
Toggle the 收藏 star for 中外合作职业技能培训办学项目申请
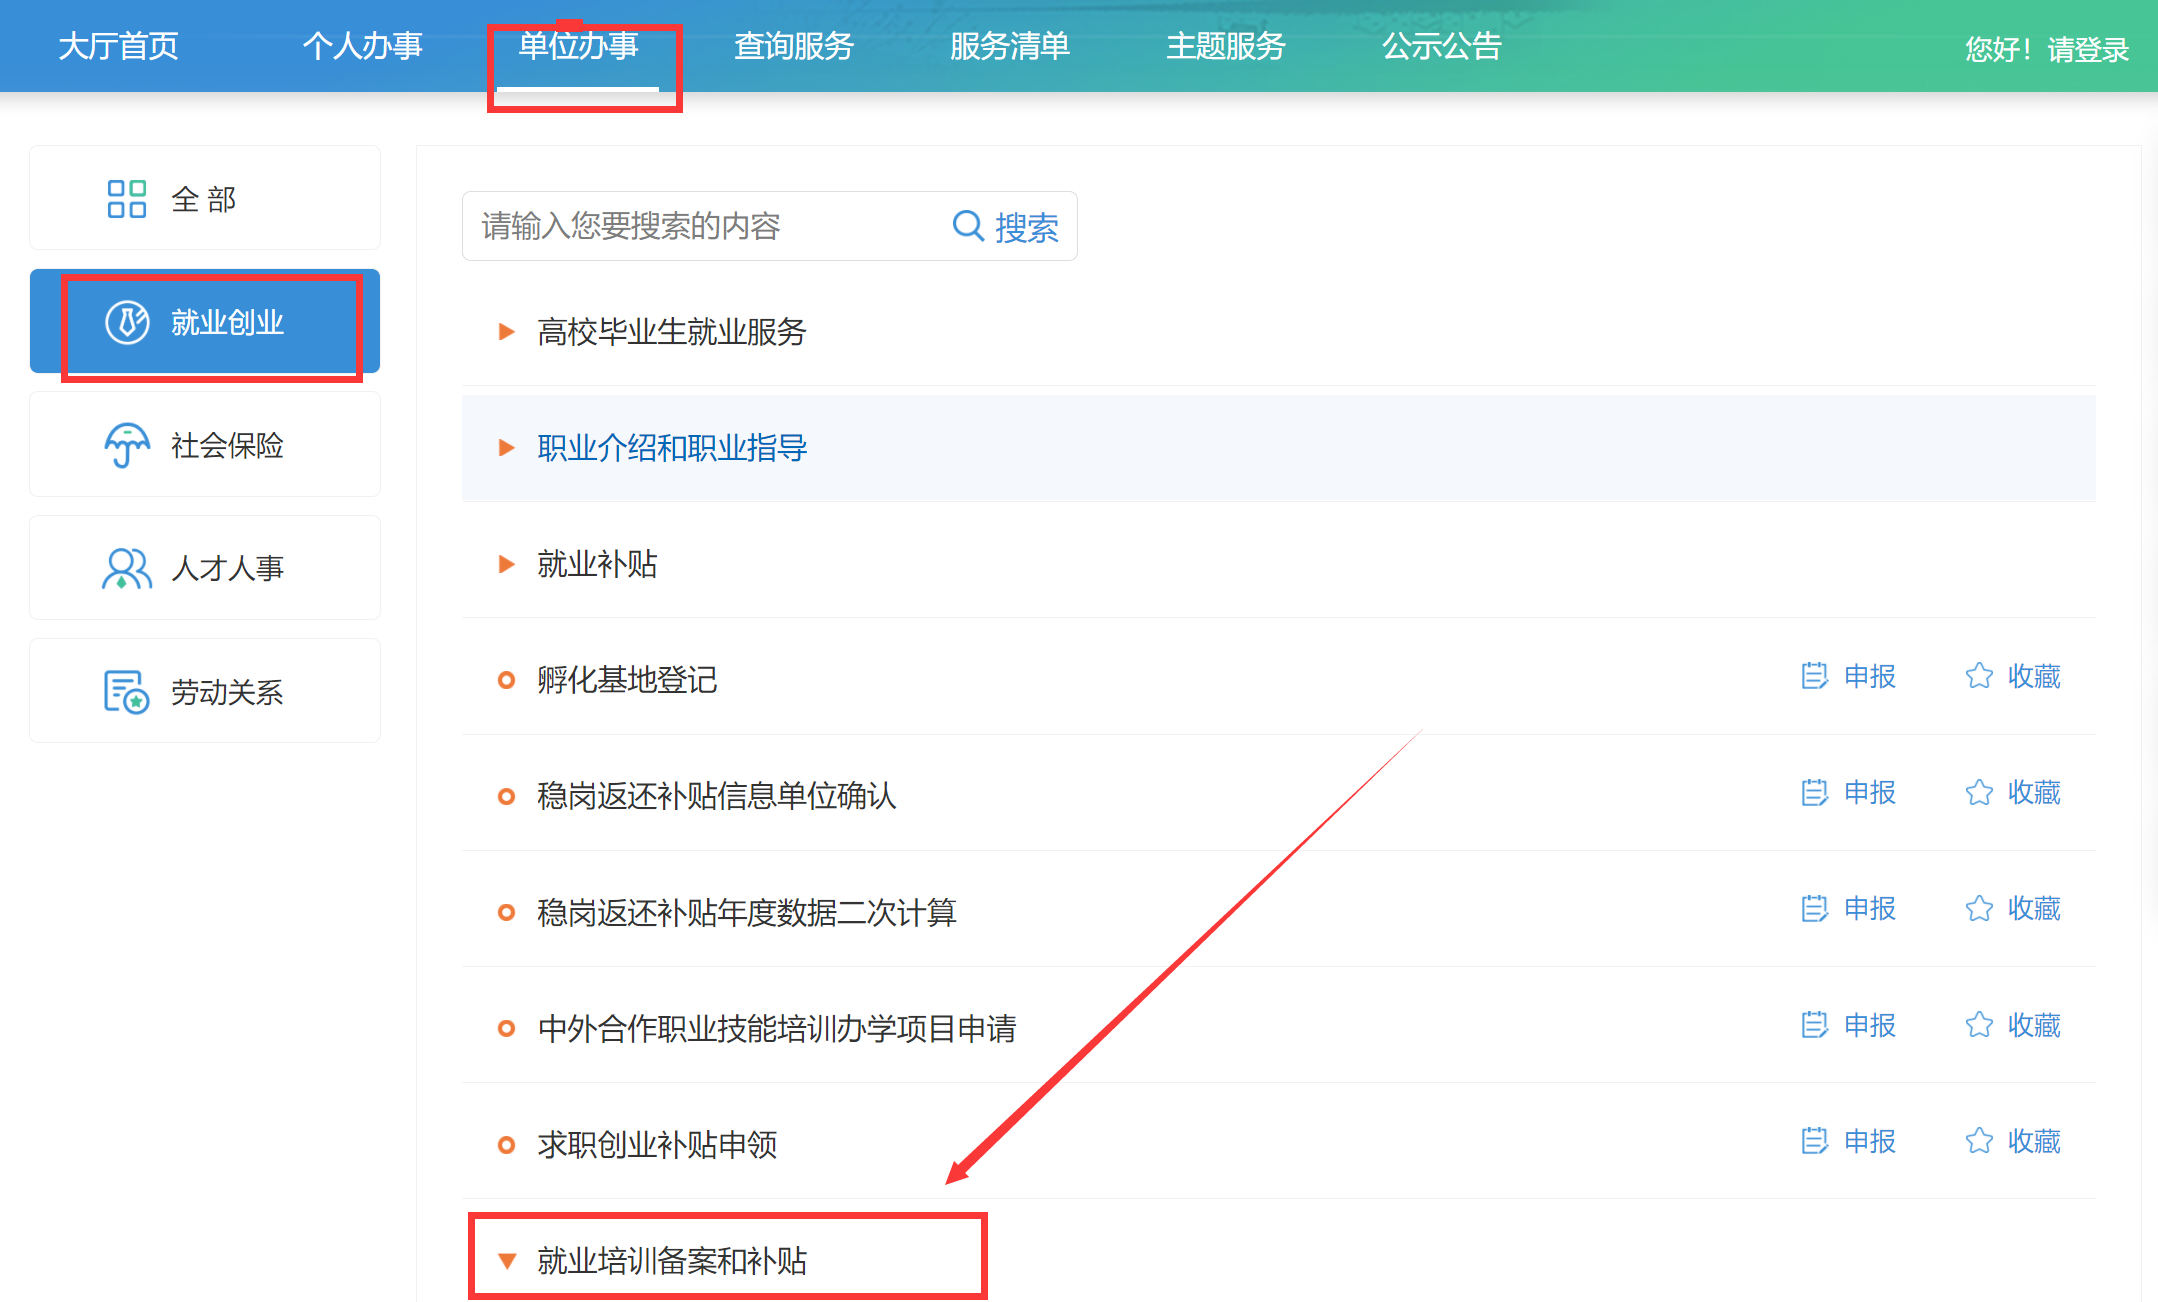point(1979,1025)
